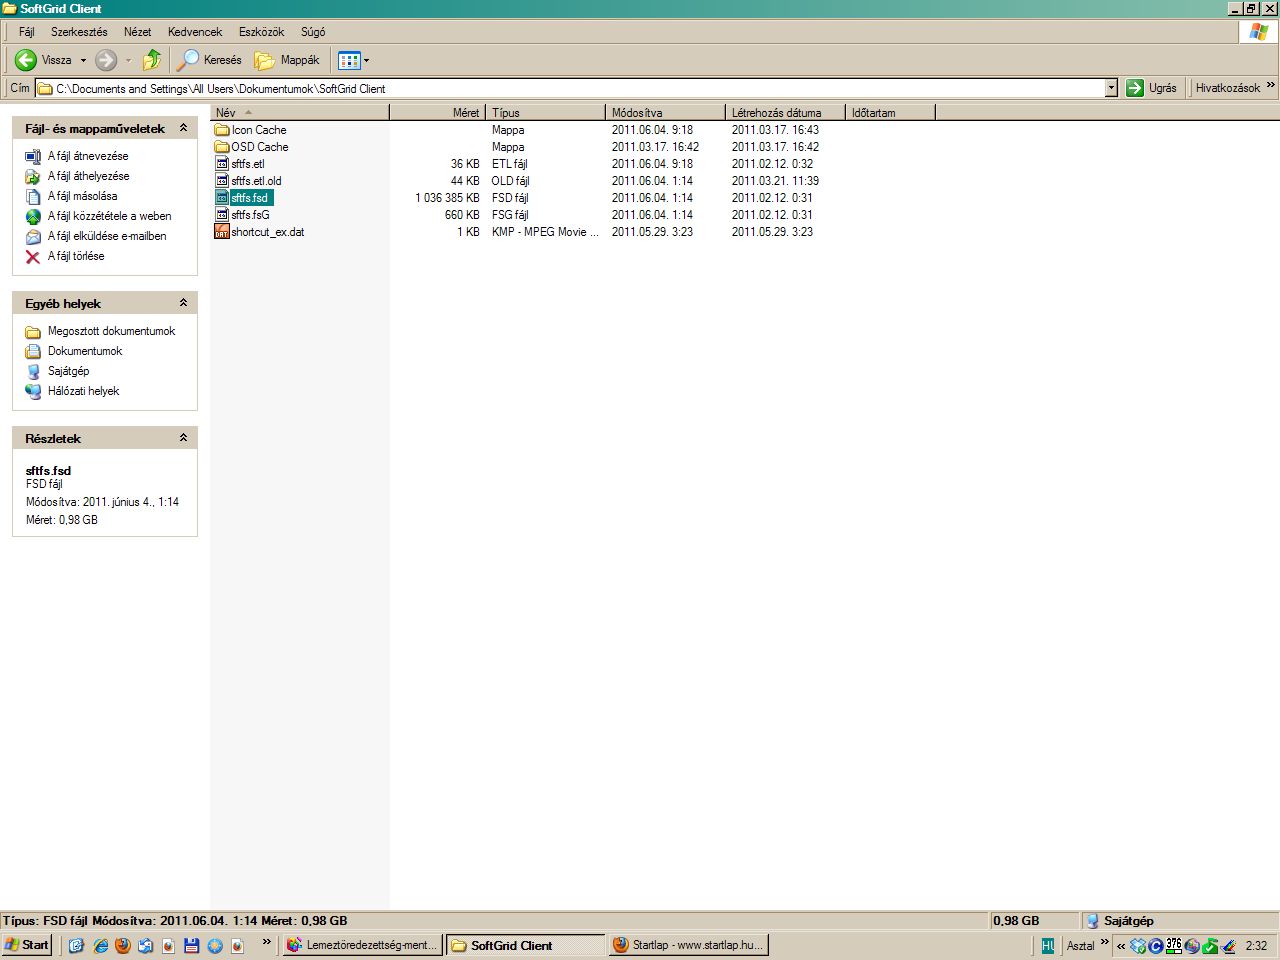Open the Súgó menu

tap(313, 32)
